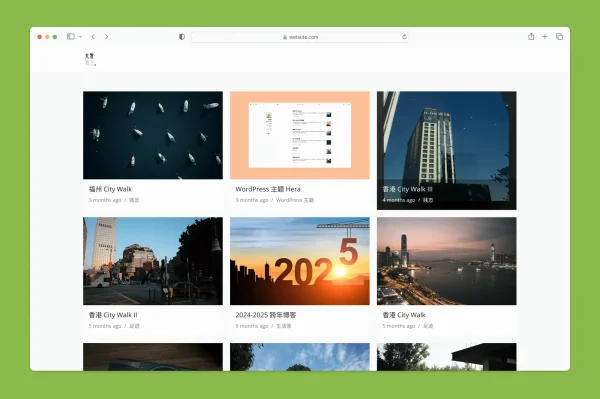Open the 2024-2025 跨年博客 post title

[266, 315]
